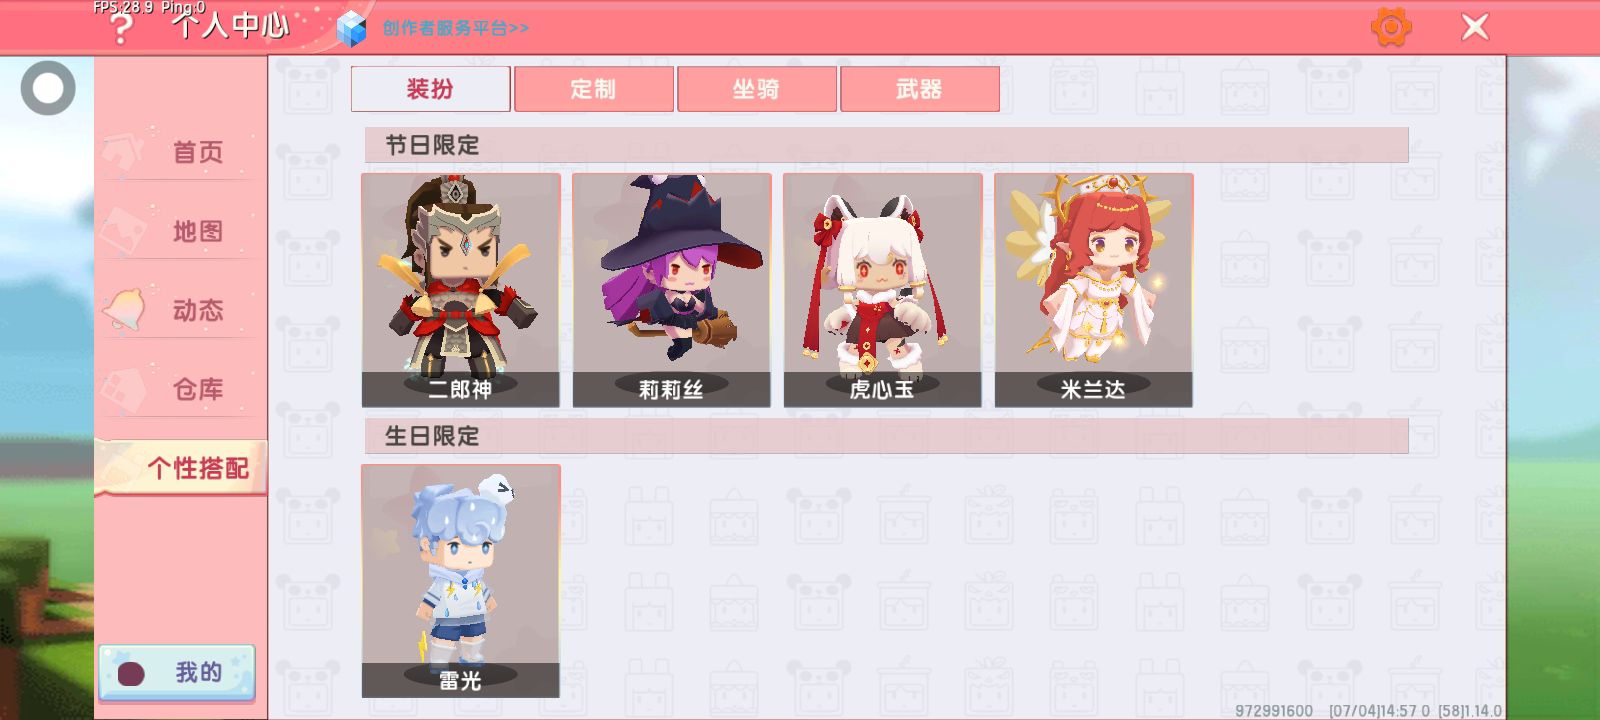This screenshot has height=720, width=1600.
Task: Select the 米兰达 skin card
Action: [x=1094, y=290]
